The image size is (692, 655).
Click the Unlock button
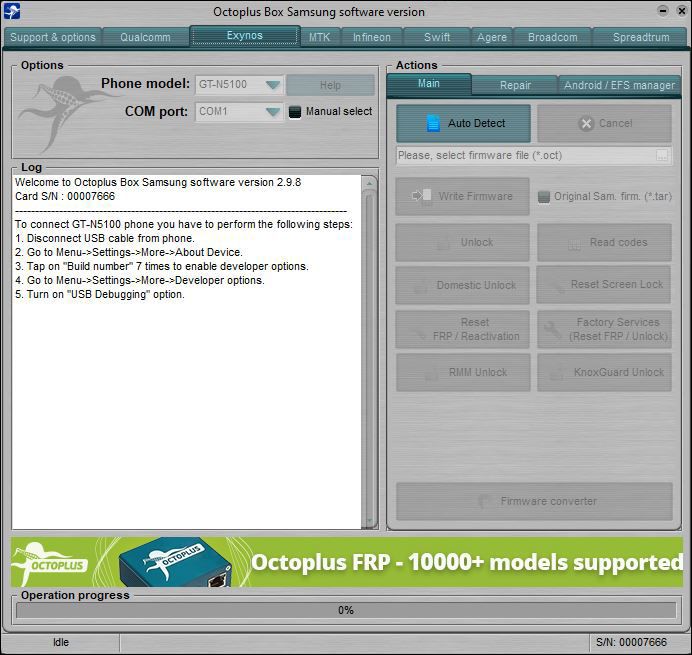(x=463, y=242)
